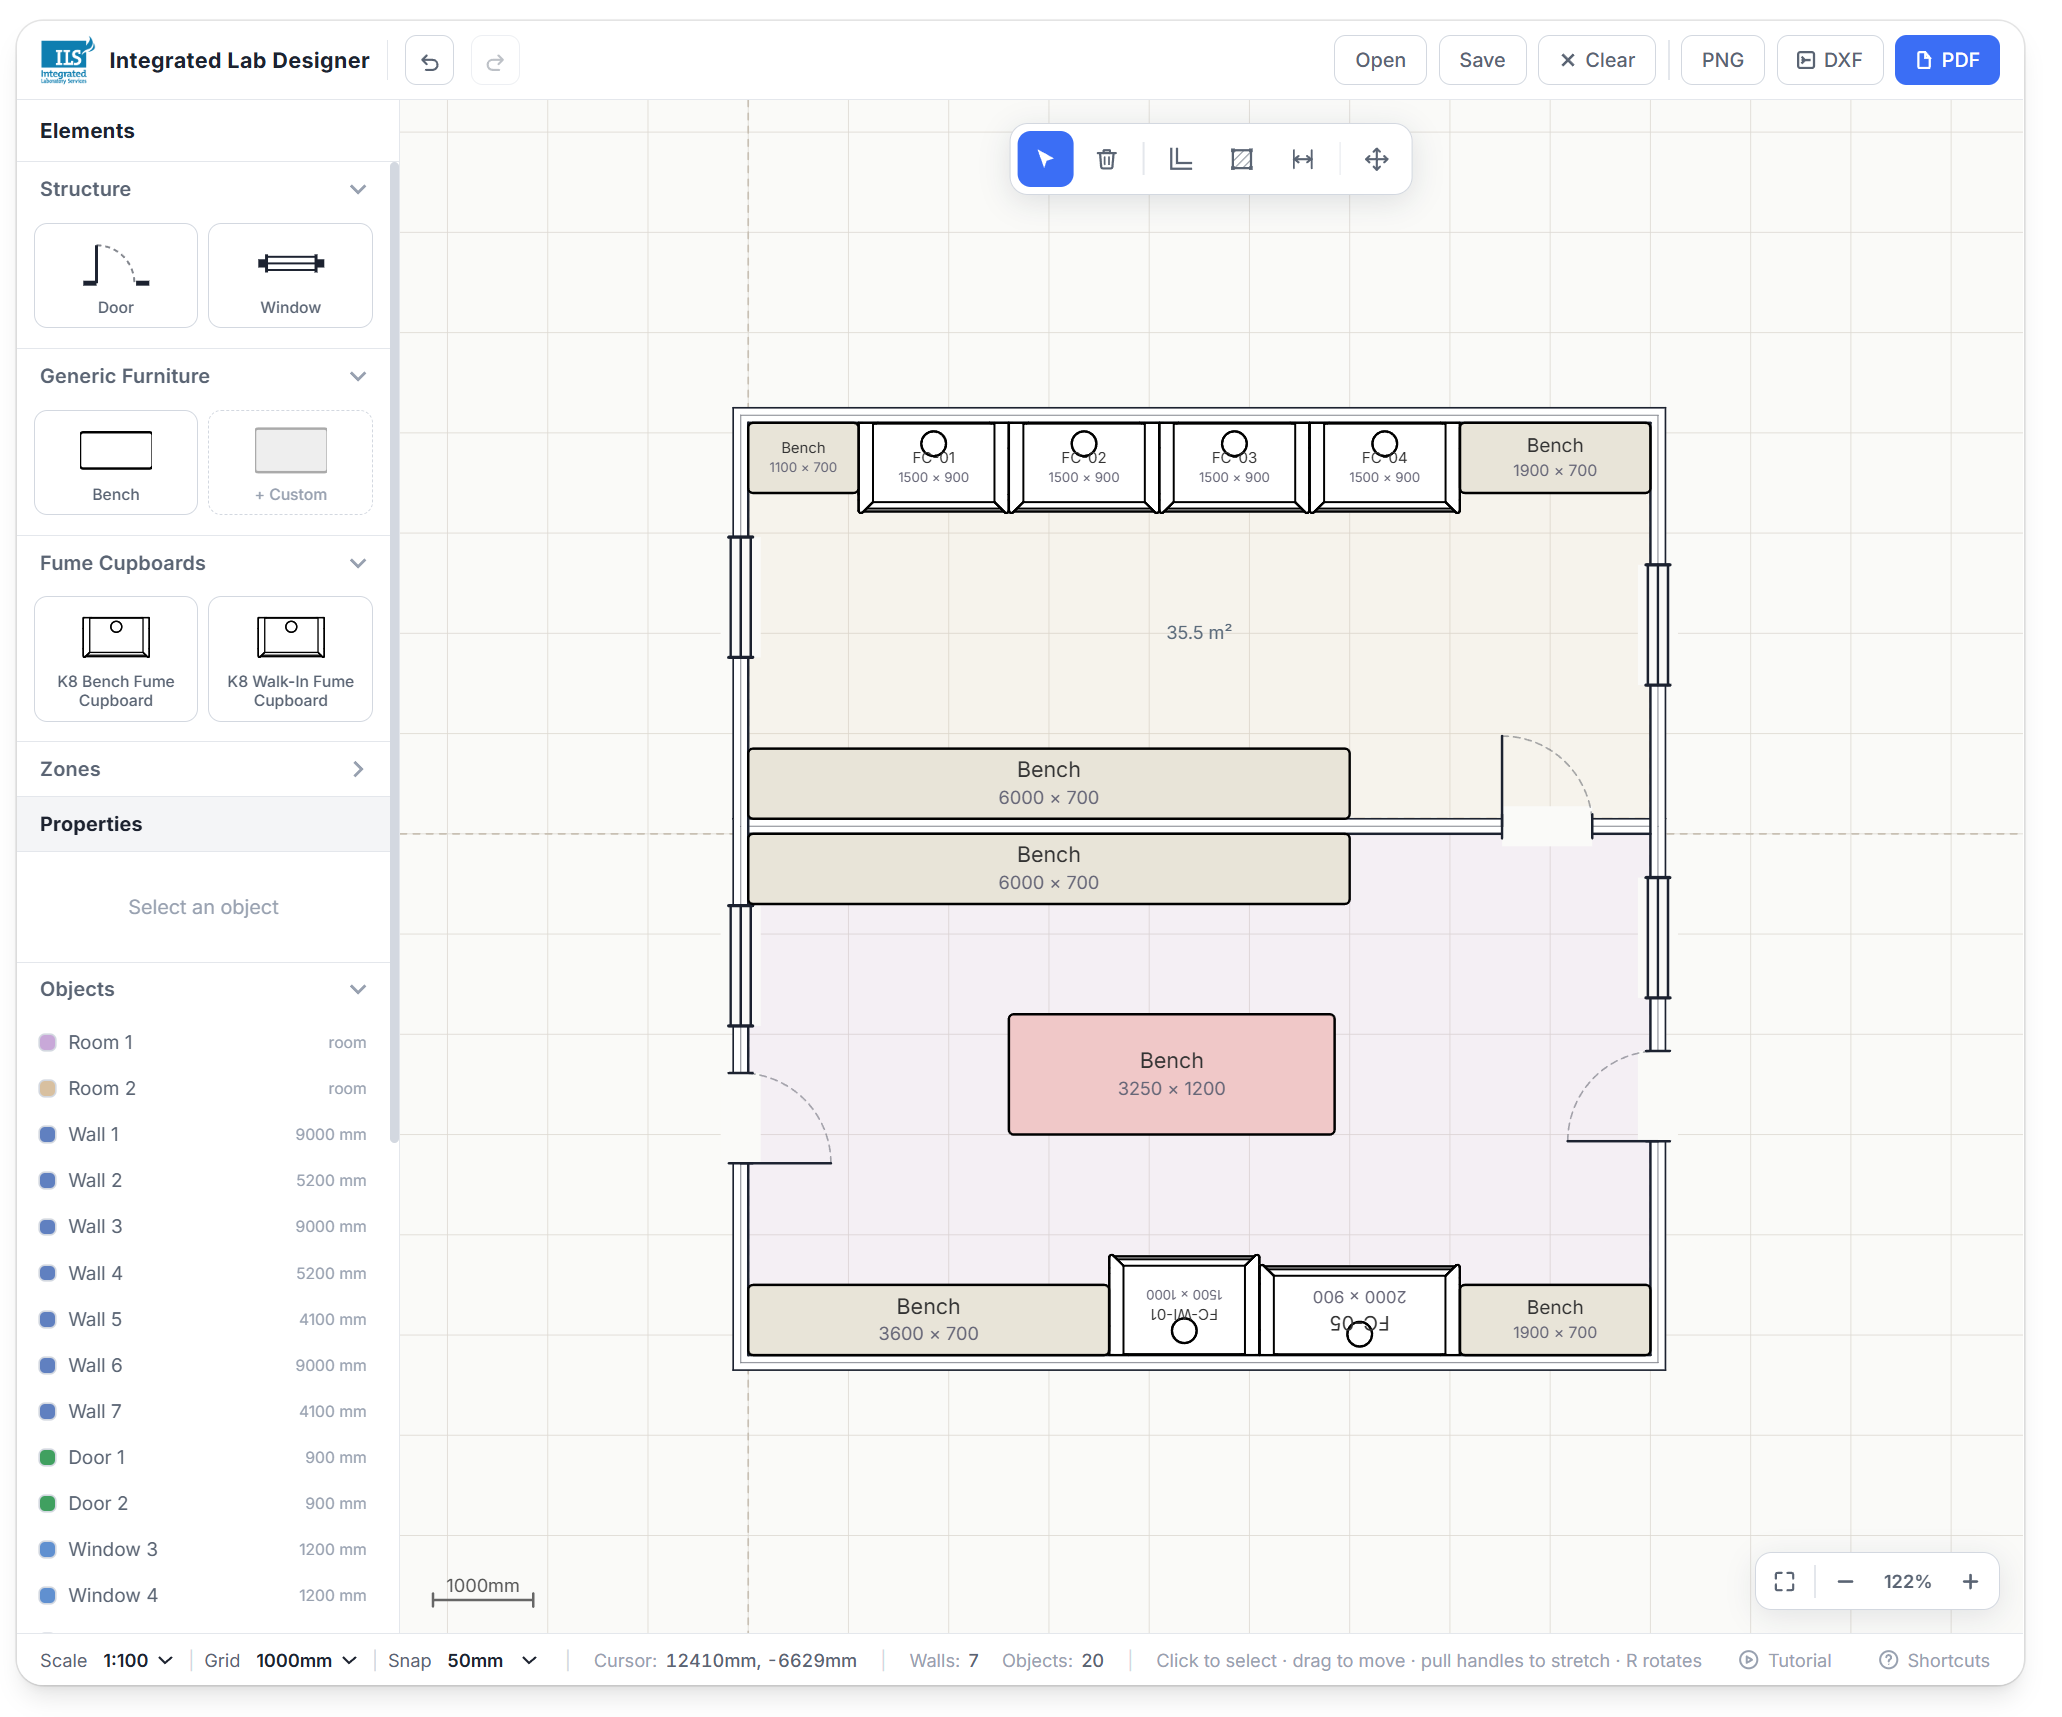Viewport: 2062px width, 1717px height.
Task: Open the Tutorial link
Action: [1786, 1660]
